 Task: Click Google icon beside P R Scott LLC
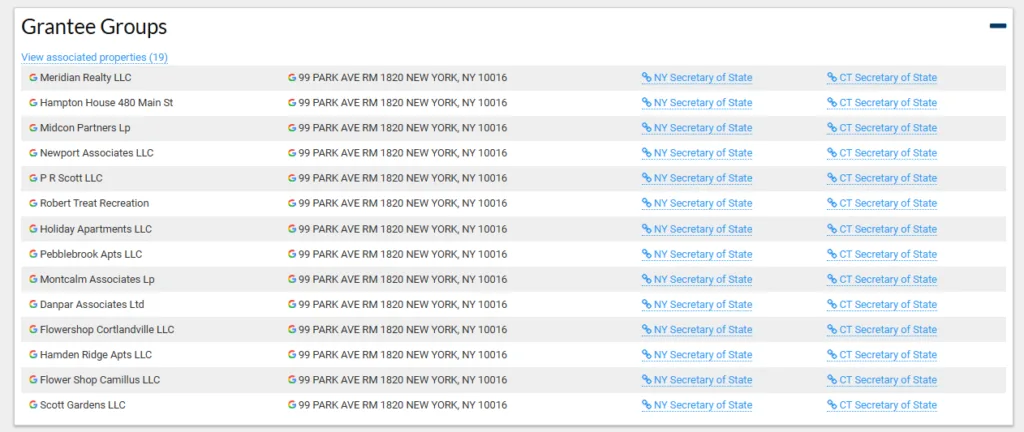33,178
